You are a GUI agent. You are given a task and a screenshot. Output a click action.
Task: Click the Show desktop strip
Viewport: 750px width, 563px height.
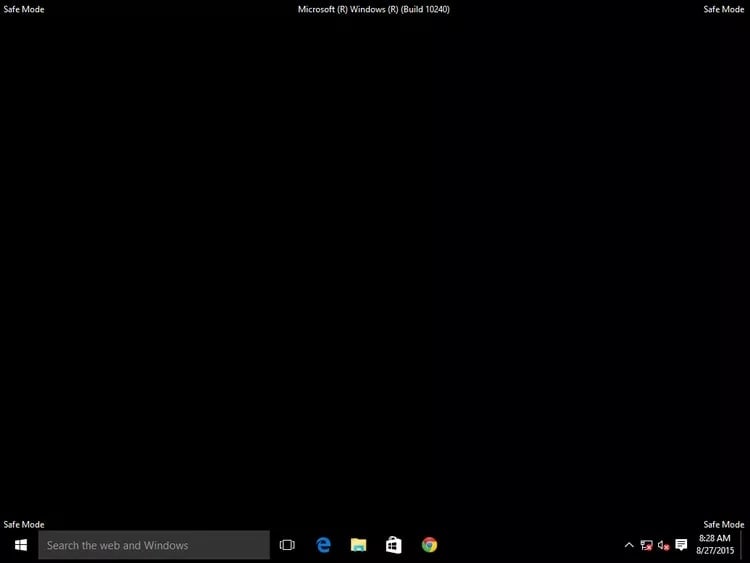745,545
